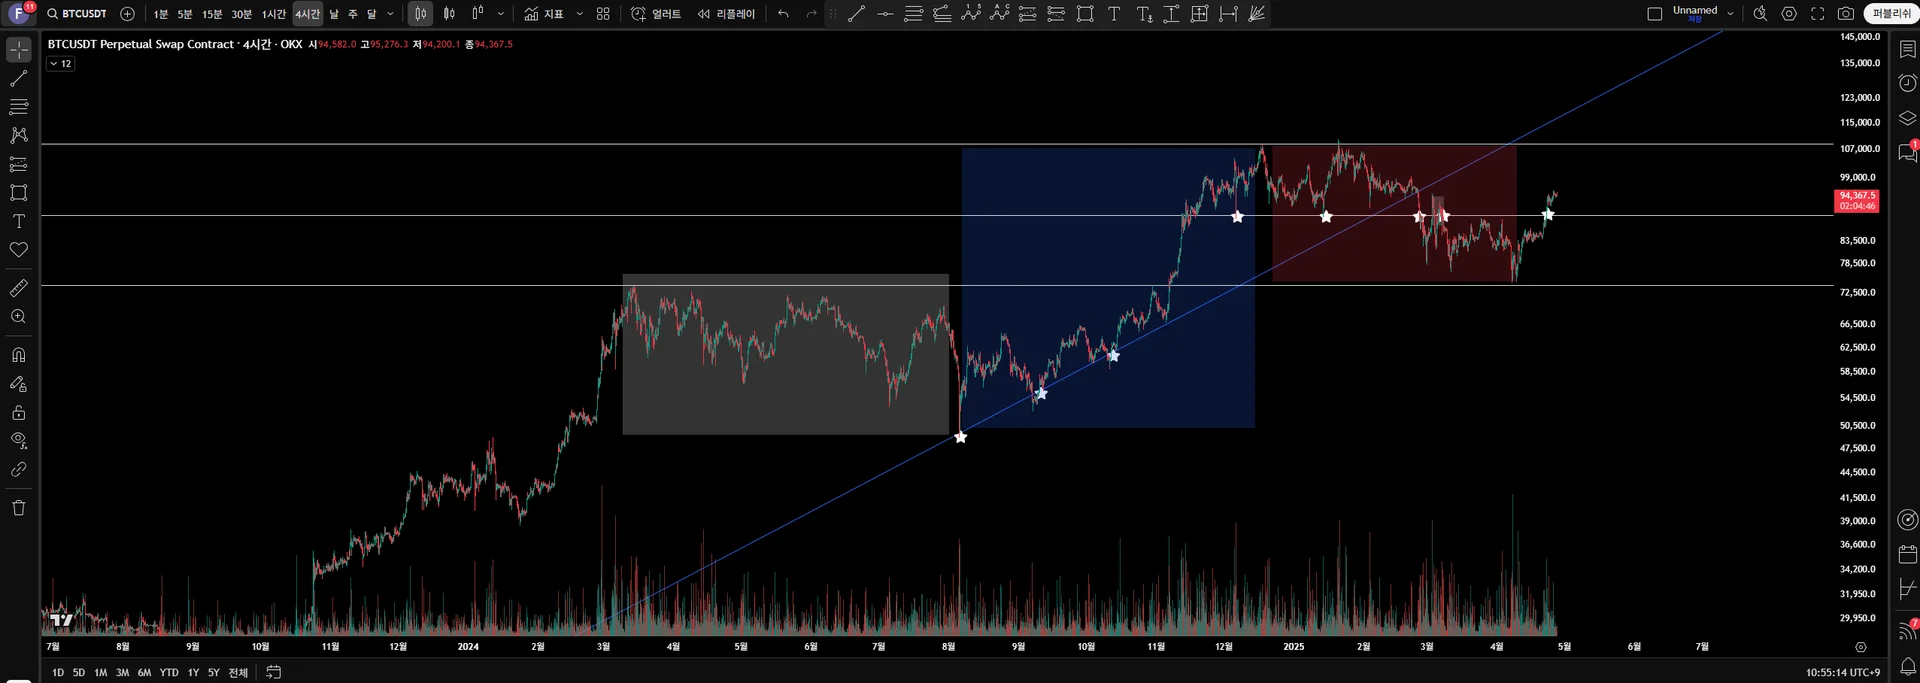This screenshot has width=1920, height=683.
Task: Select the crosshair cursor tool
Action: click(x=19, y=49)
